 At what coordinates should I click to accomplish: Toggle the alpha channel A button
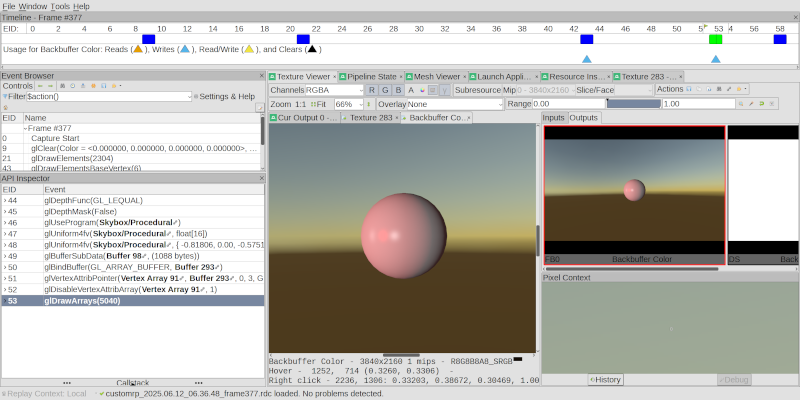click(x=411, y=90)
